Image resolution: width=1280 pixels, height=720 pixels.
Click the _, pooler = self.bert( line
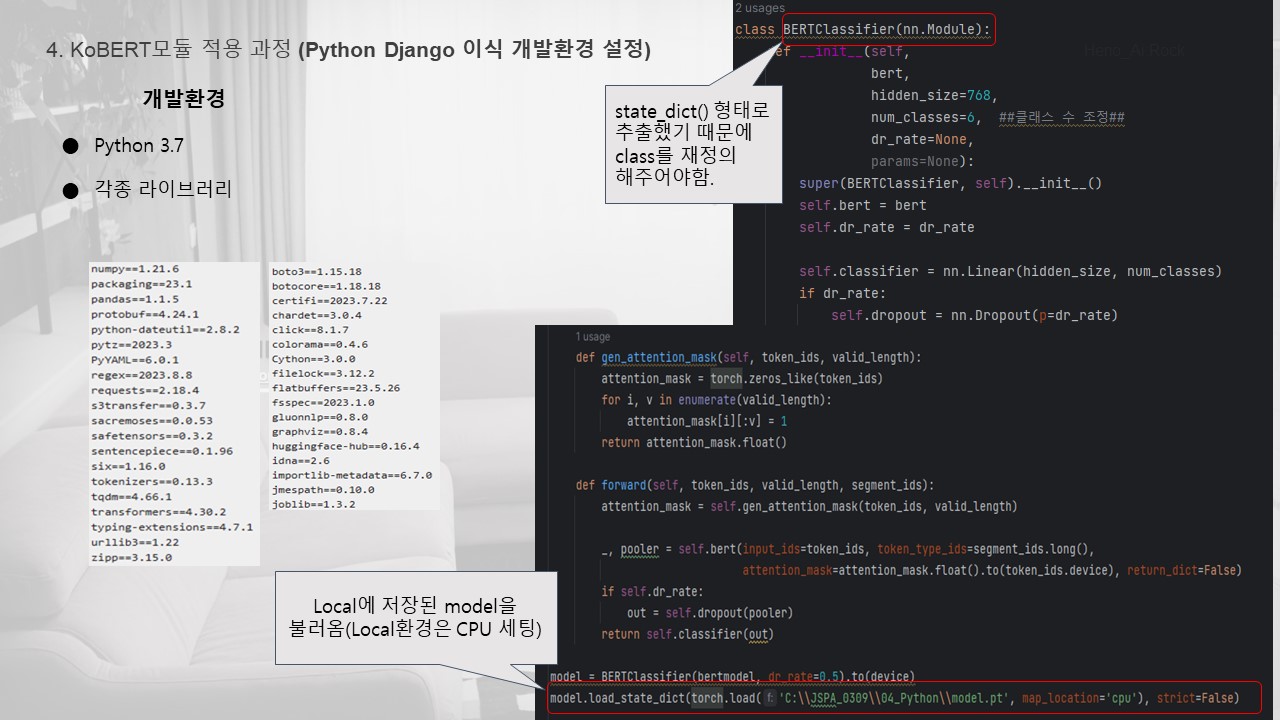point(848,549)
